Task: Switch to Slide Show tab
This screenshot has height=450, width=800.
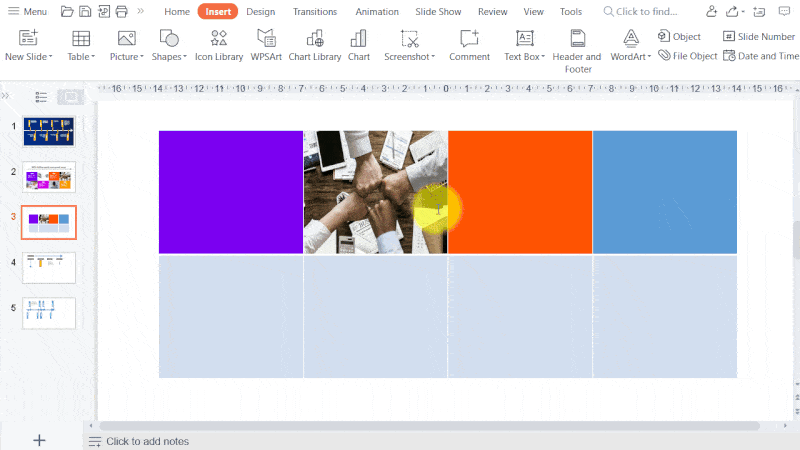Action: [438, 11]
